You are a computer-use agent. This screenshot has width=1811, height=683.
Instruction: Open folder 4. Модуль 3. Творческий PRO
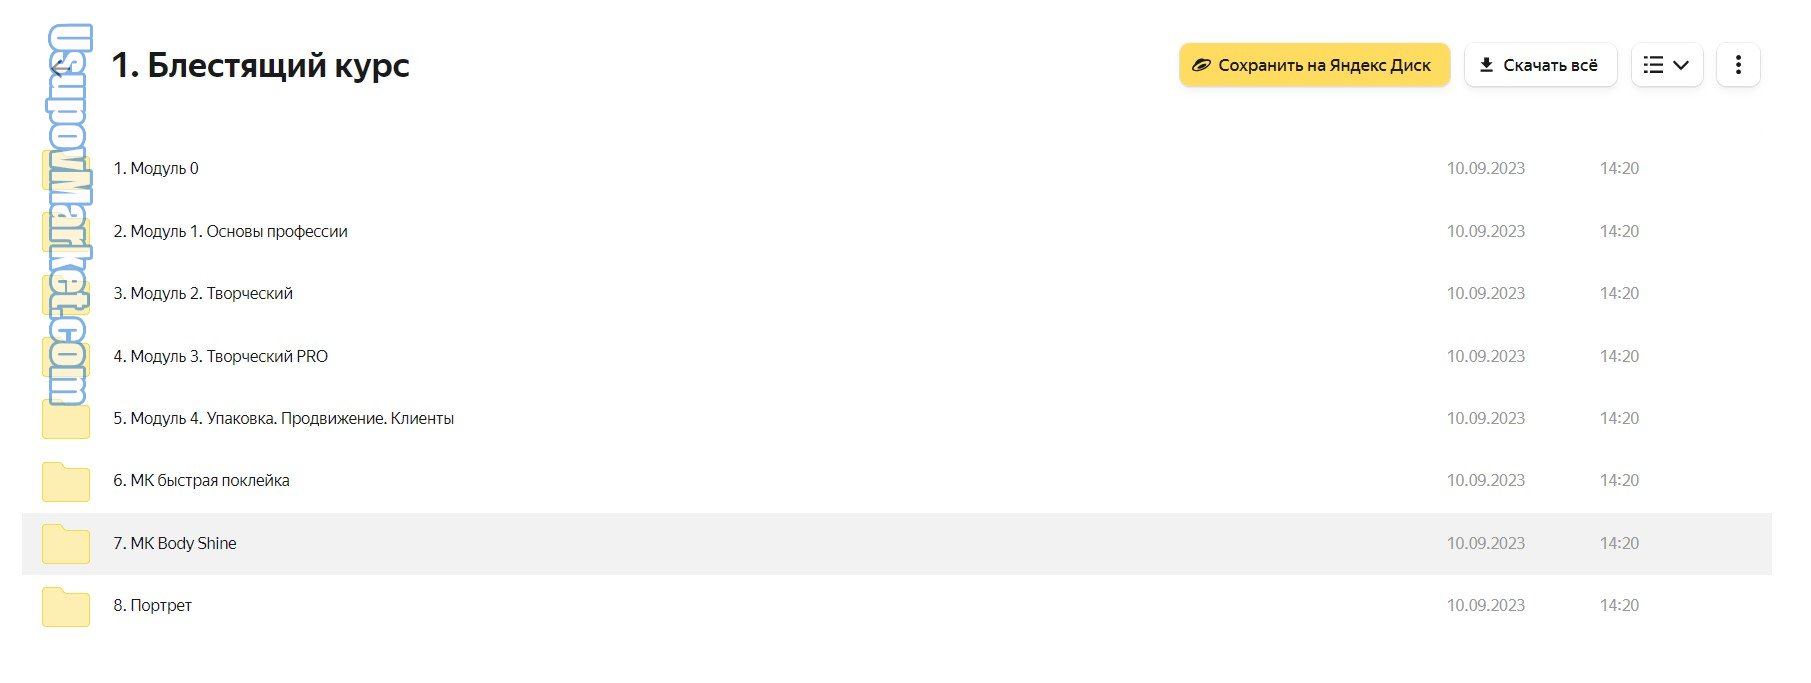[x=220, y=356]
